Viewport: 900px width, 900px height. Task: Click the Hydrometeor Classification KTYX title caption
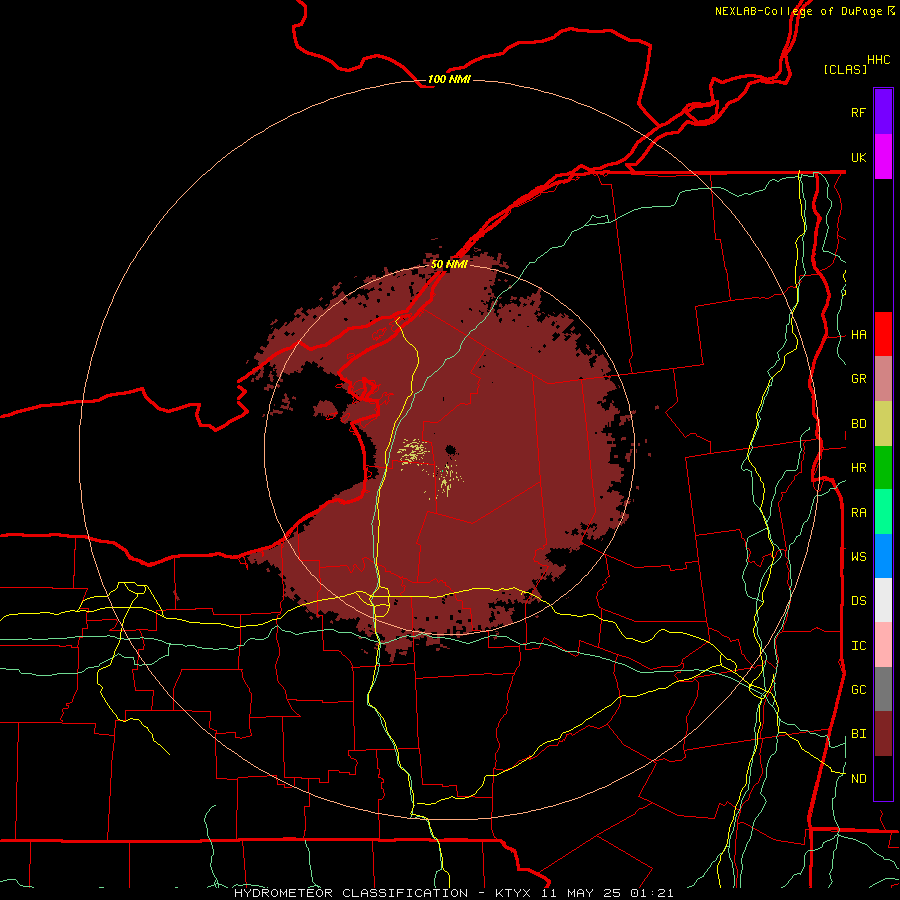click(453, 893)
